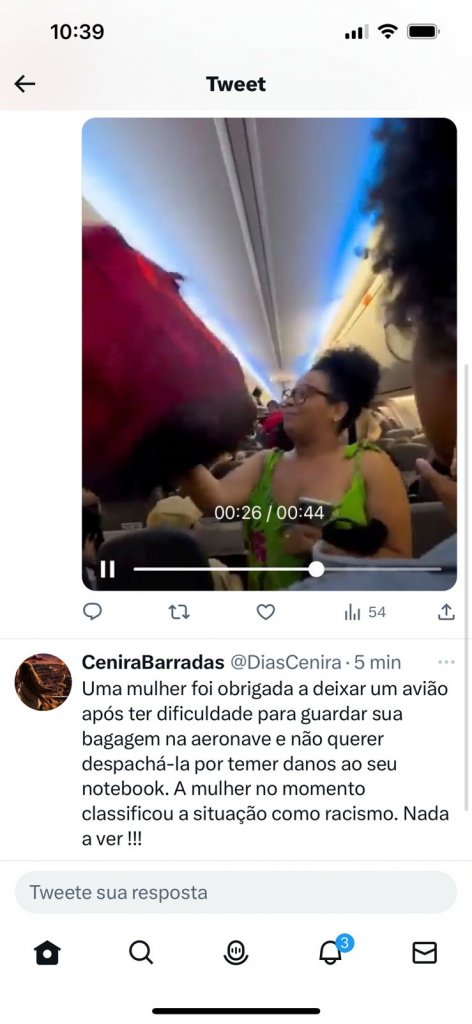View tweet analytics showing 54 views

pyautogui.click(x=365, y=612)
